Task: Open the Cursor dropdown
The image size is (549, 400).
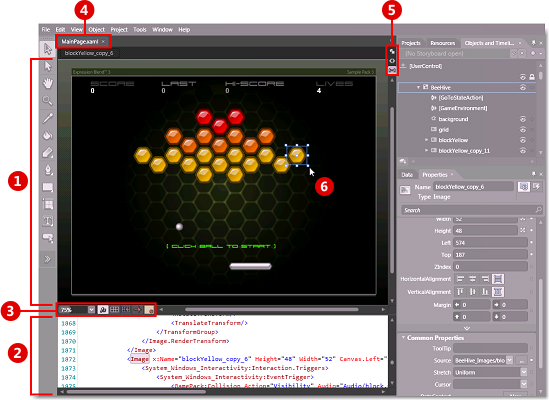Action: pos(524,384)
